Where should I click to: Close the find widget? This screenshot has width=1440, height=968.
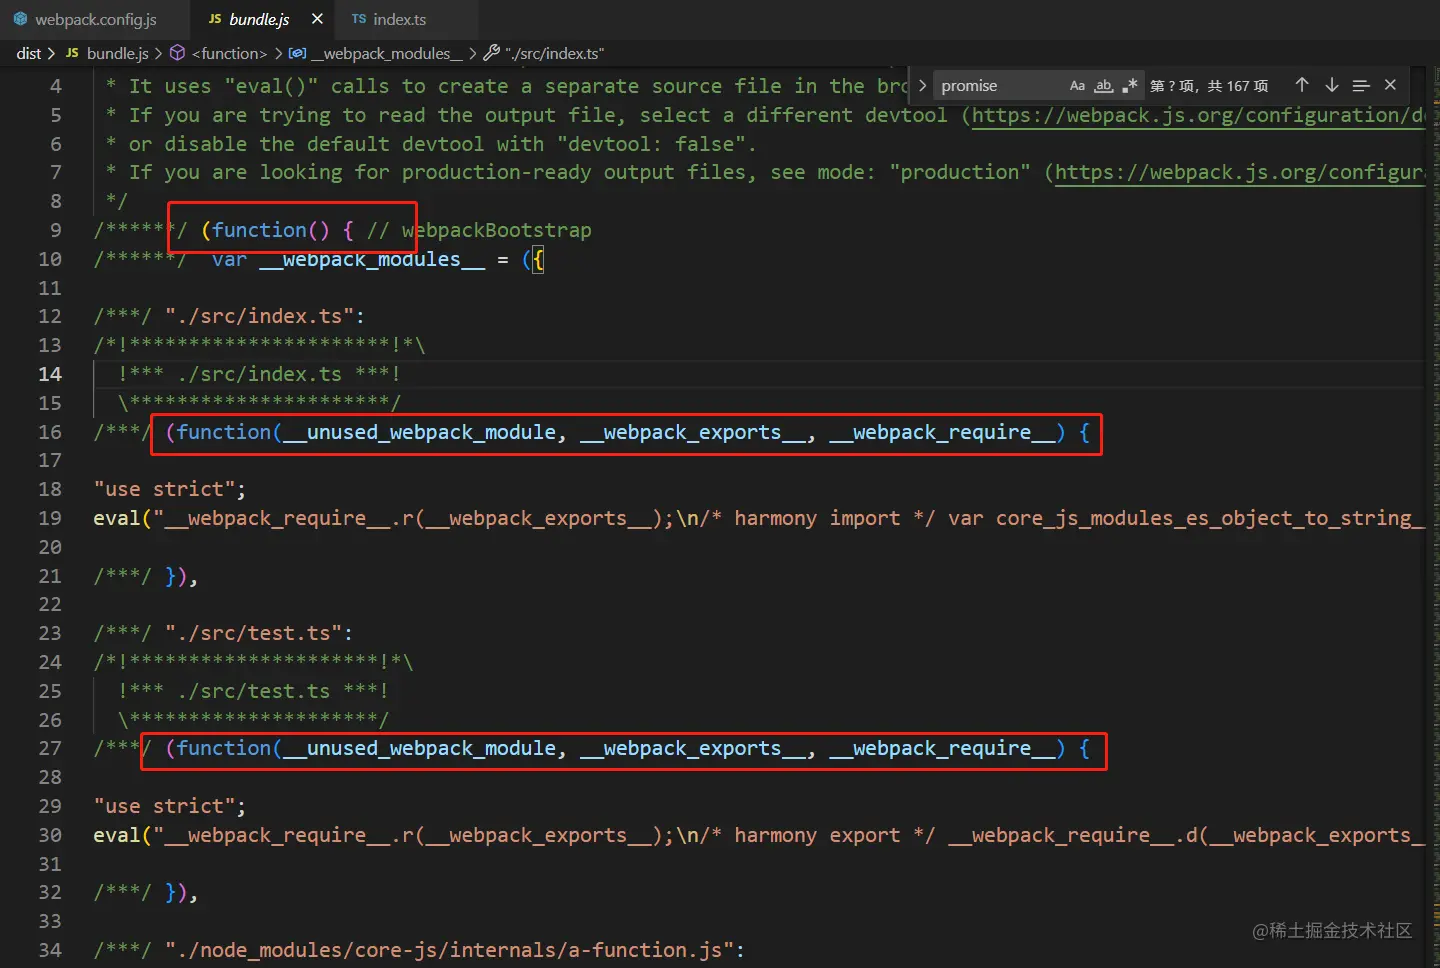click(1390, 85)
